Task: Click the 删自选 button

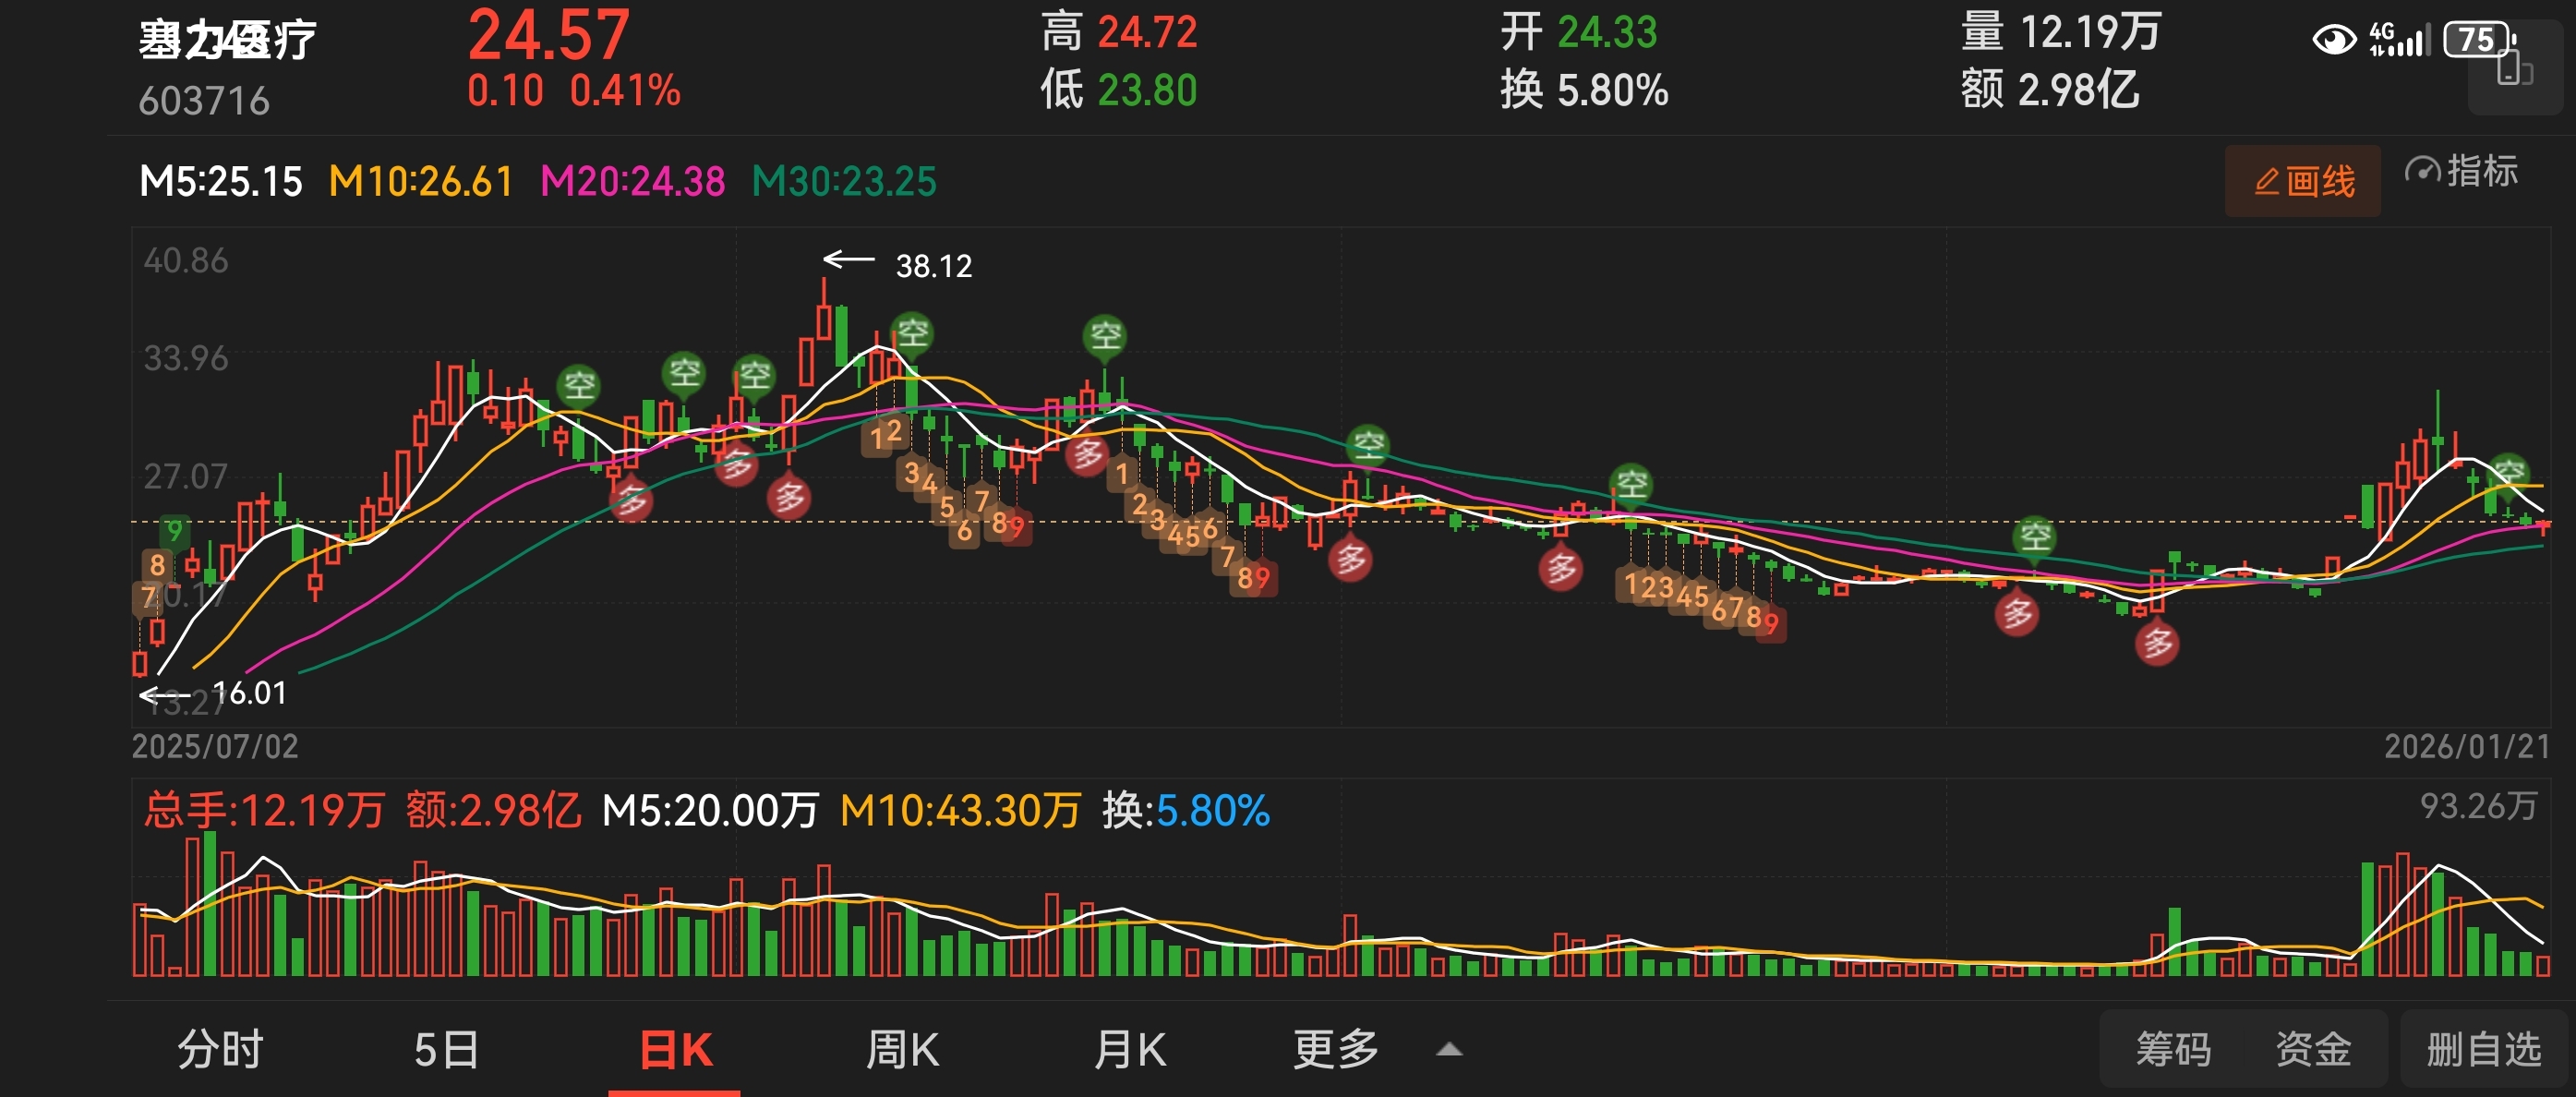Action: pyautogui.click(x=2484, y=1050)
